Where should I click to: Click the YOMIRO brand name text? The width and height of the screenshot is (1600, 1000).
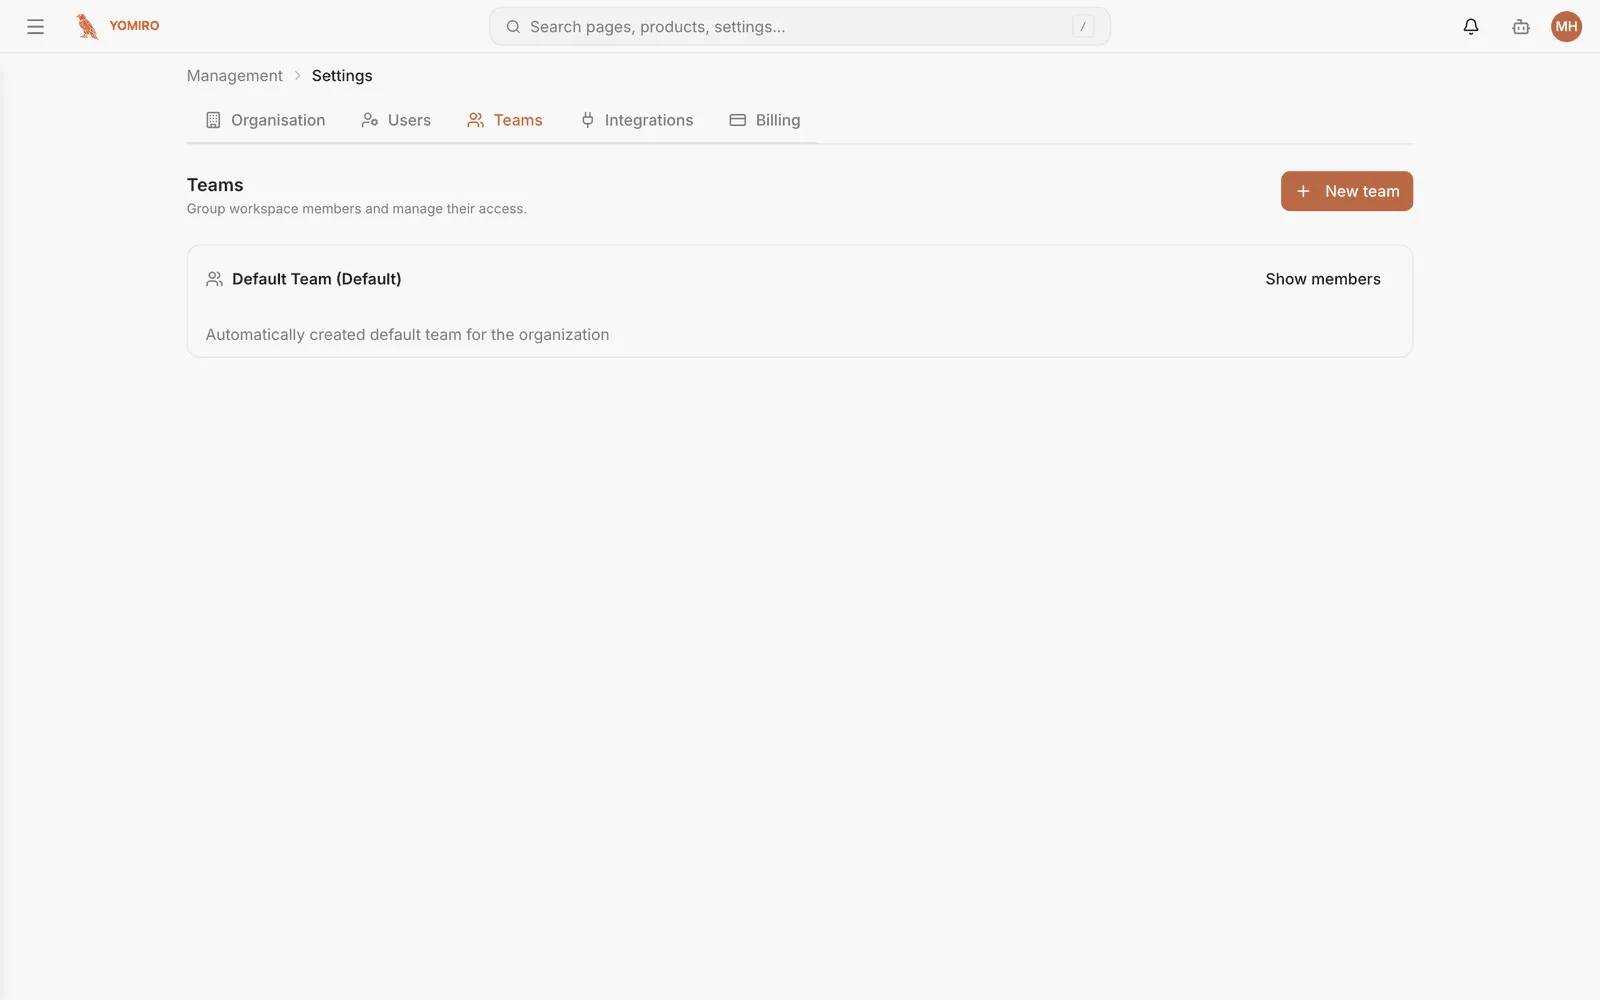point(134,26)
